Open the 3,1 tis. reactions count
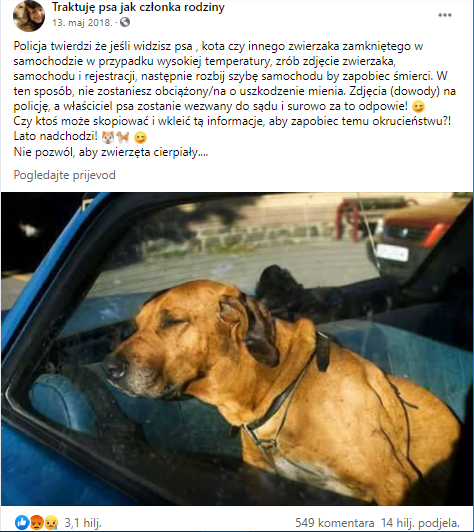 coord(83,523)
